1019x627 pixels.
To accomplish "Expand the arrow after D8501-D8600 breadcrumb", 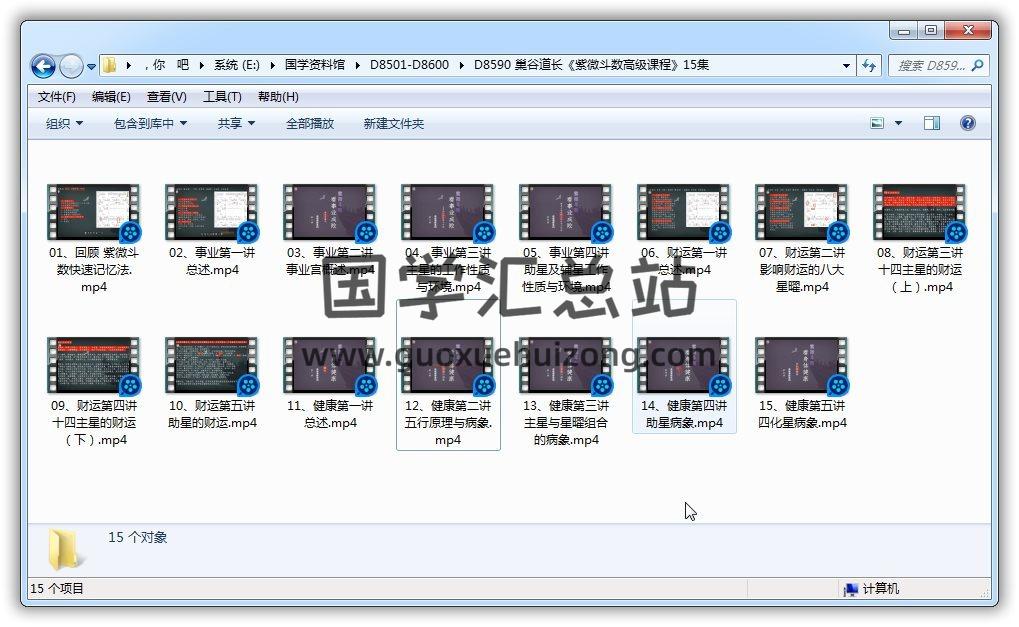I will click(461, 65).
